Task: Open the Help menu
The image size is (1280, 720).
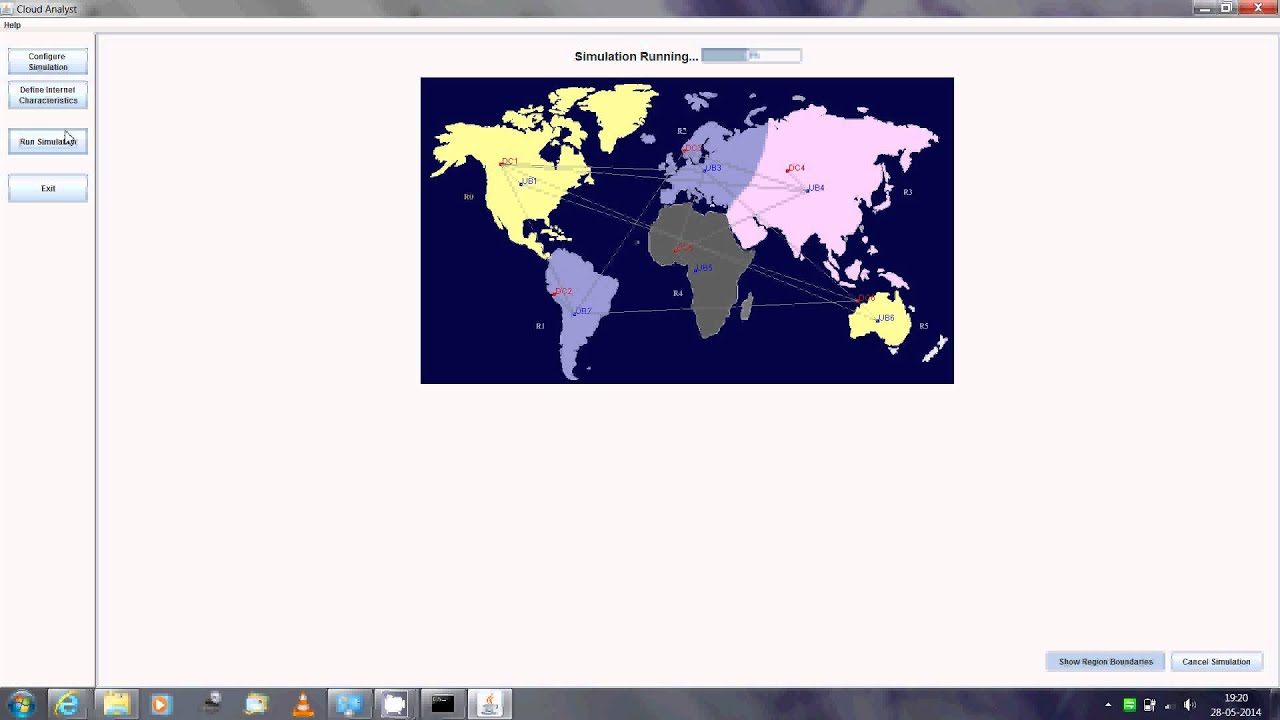Action: [x=12, y=25]
